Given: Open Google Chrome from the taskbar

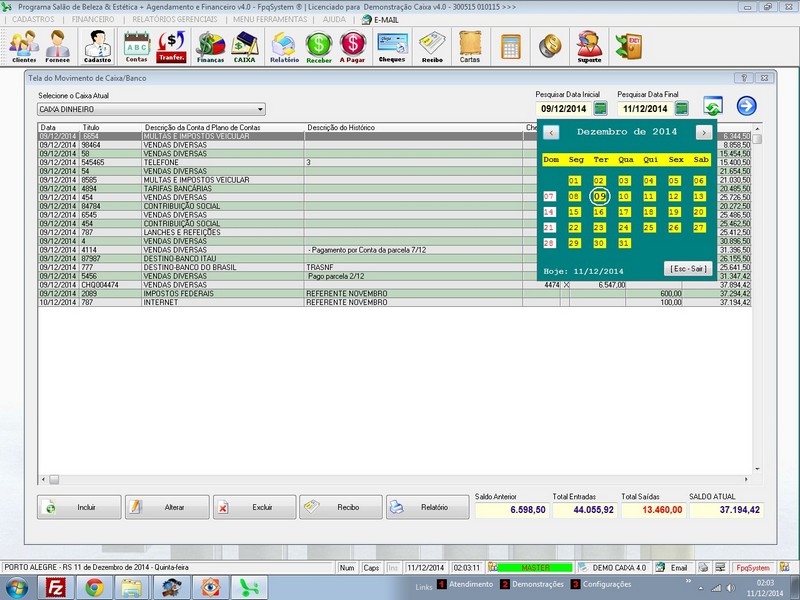Looking at the screenshot, I should tap(93, 586).
